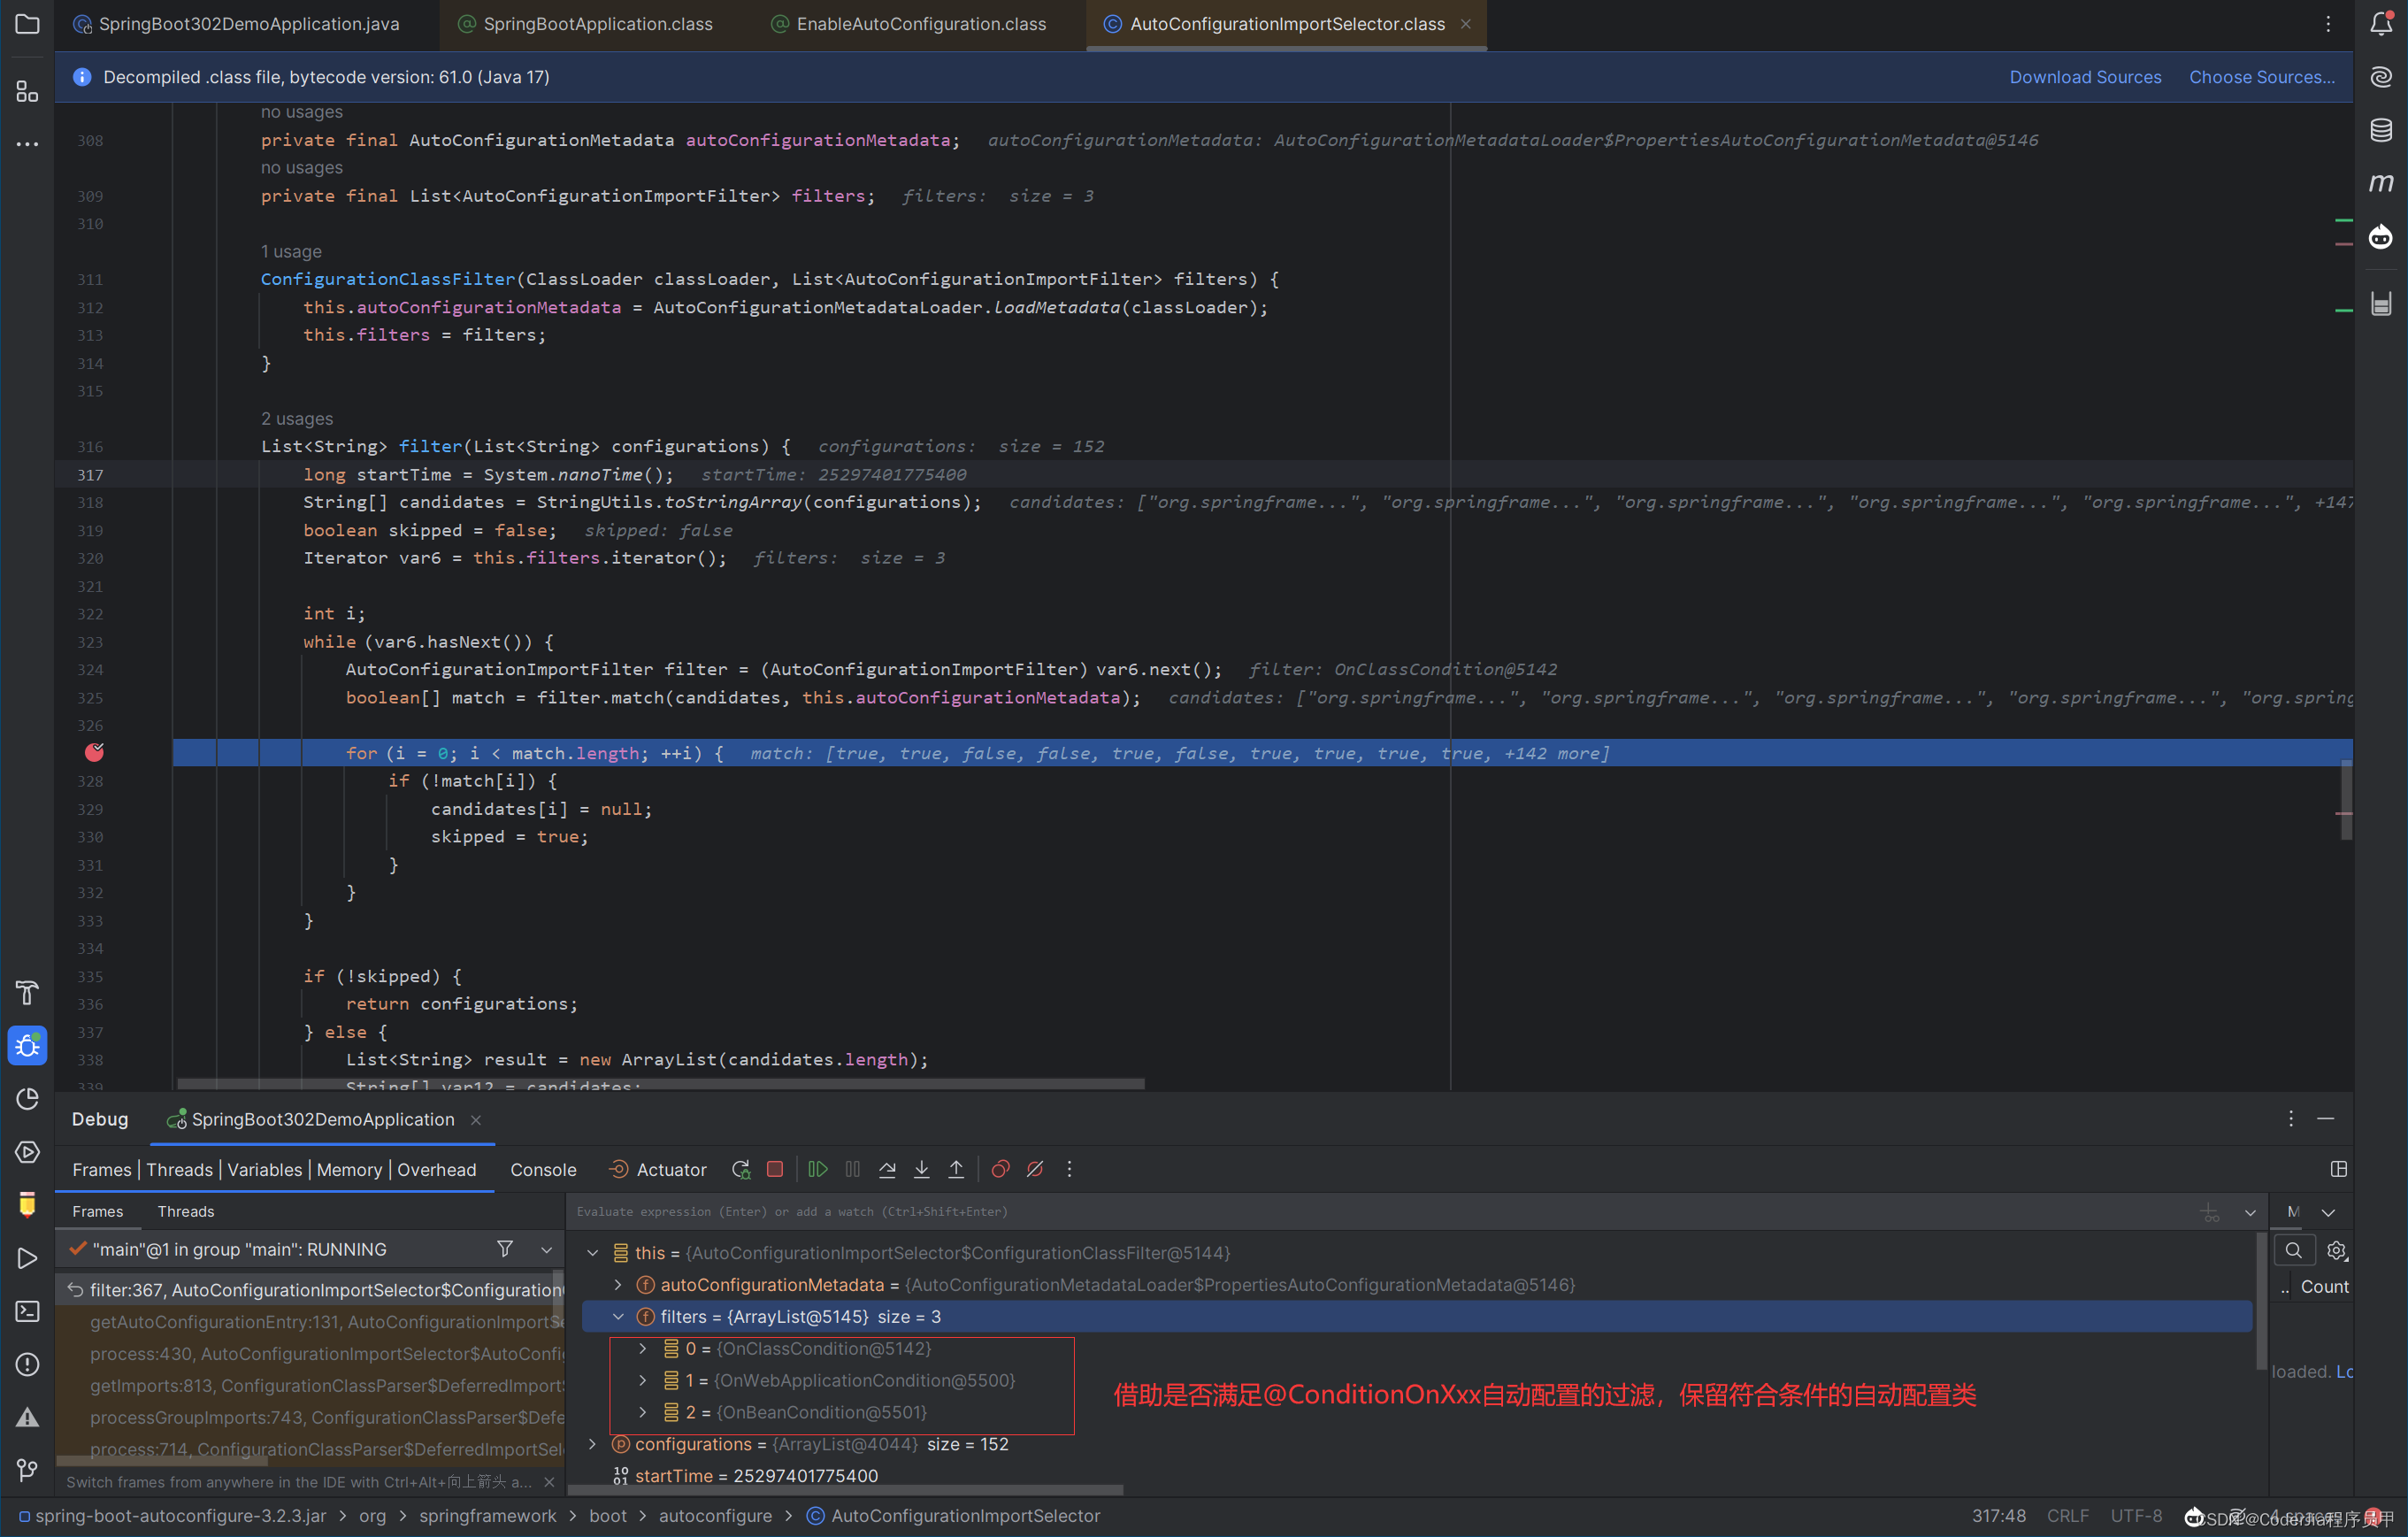
Task: Click the Step Out icon
Action: coord(956,1169)
